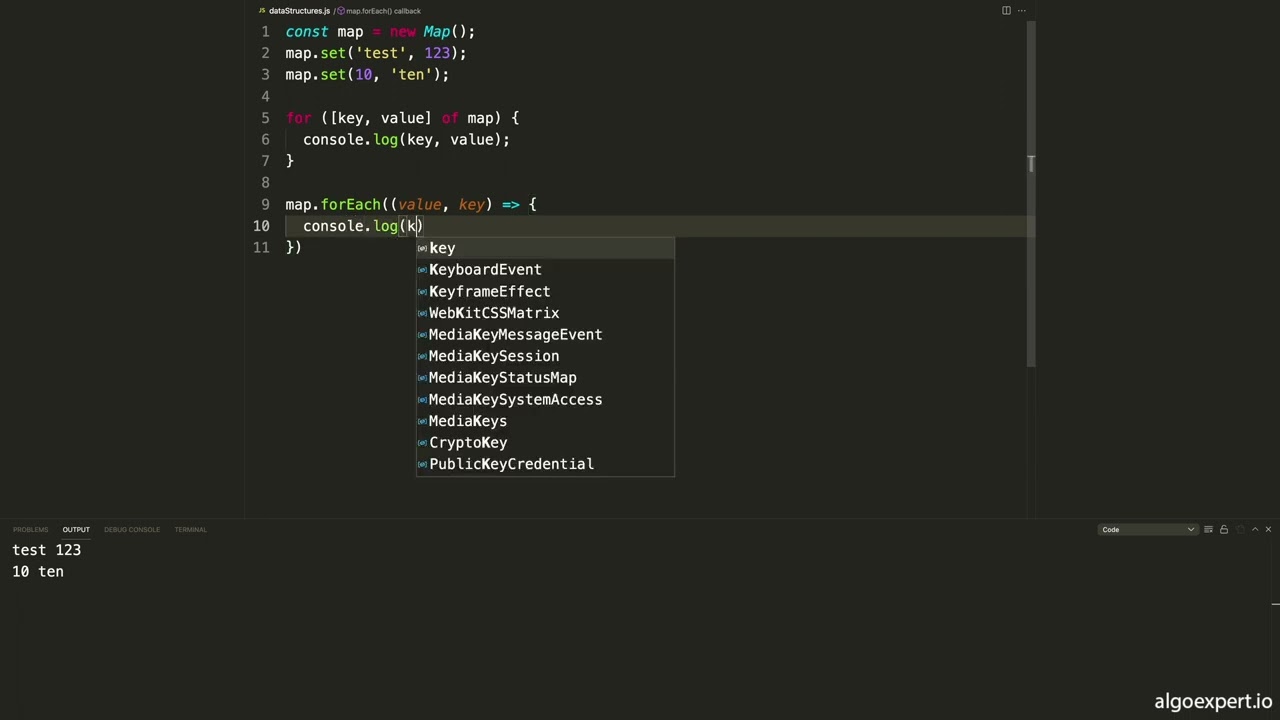Click line number 5 in the gutter
Image resolution: width=1280 pixels, height=720 pixels.
265,118
